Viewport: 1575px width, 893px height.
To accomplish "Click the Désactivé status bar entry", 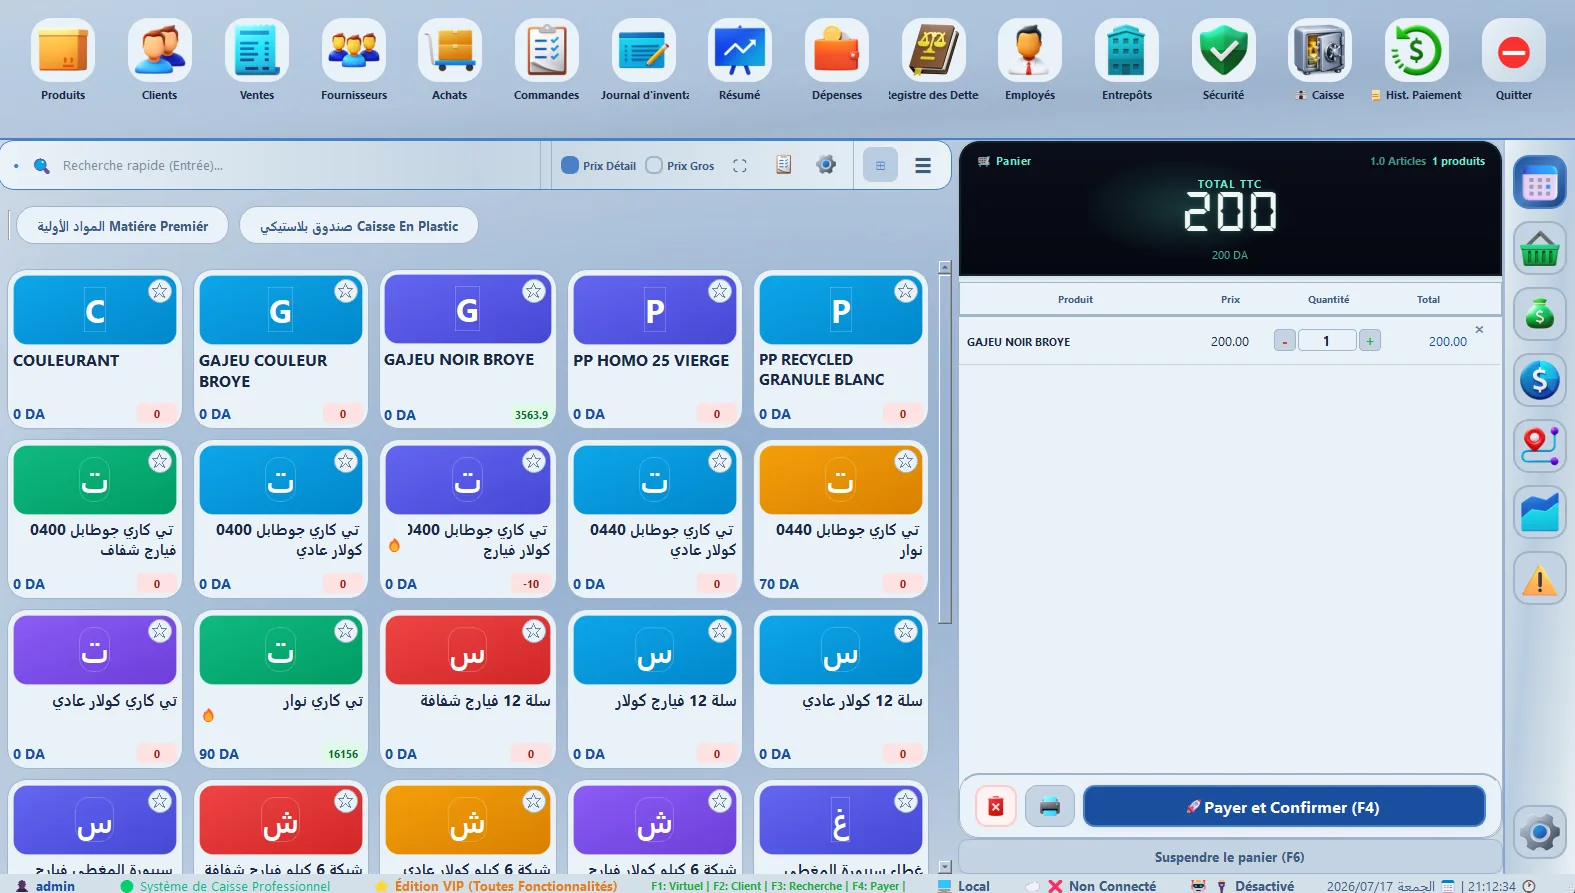I will (x=1255, y=886).
